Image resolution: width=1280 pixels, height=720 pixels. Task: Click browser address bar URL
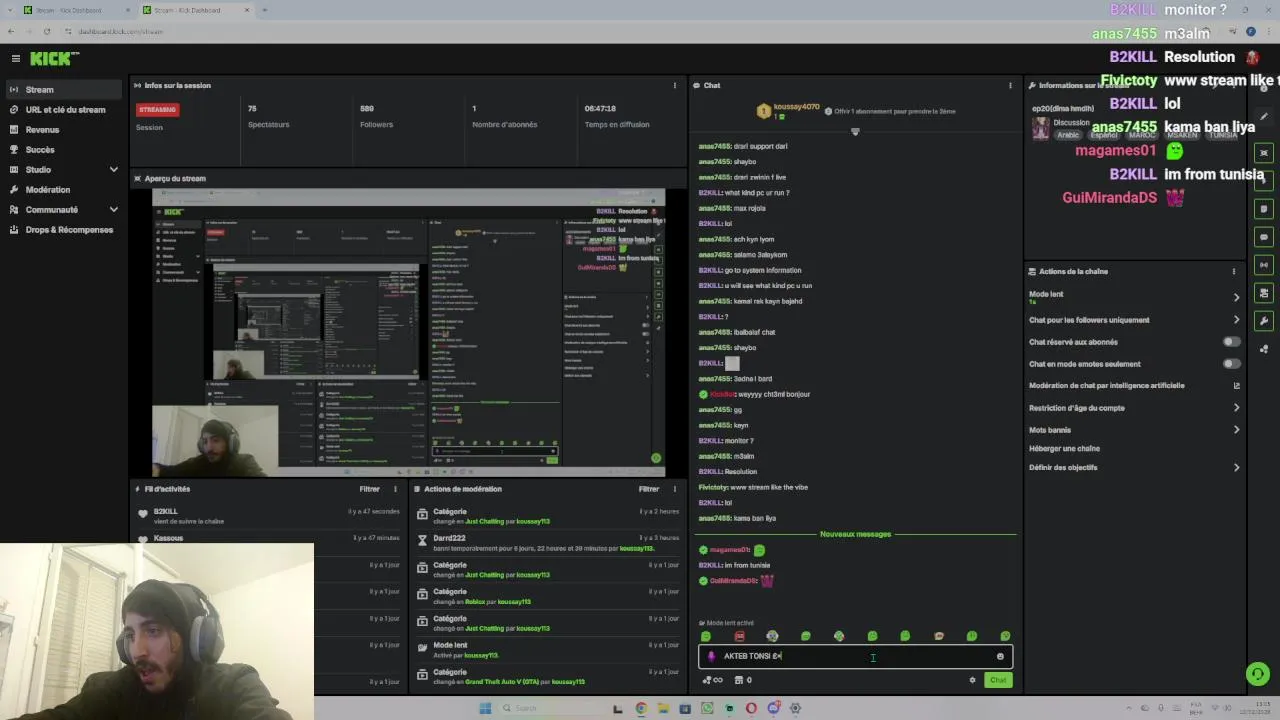[120, 31]
